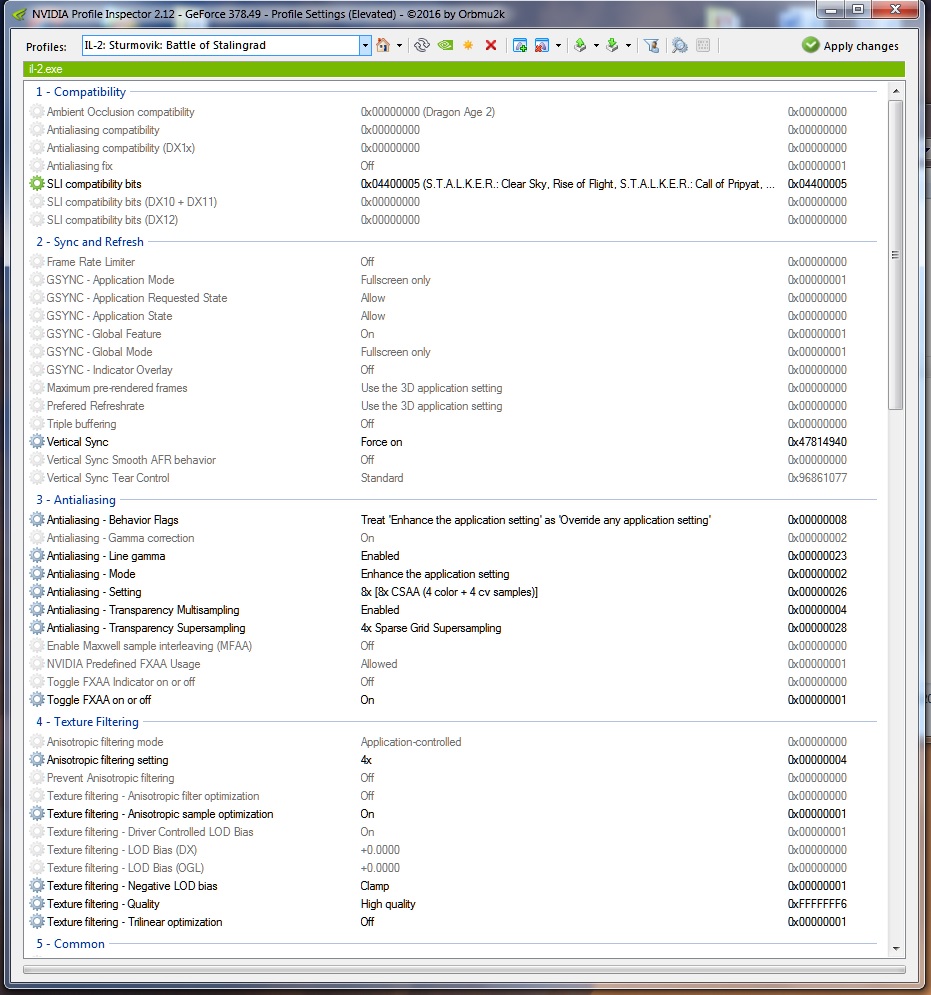Import a profile with the down-arrow icon
The width and height of the screenshot is (931, 995).
612,45
